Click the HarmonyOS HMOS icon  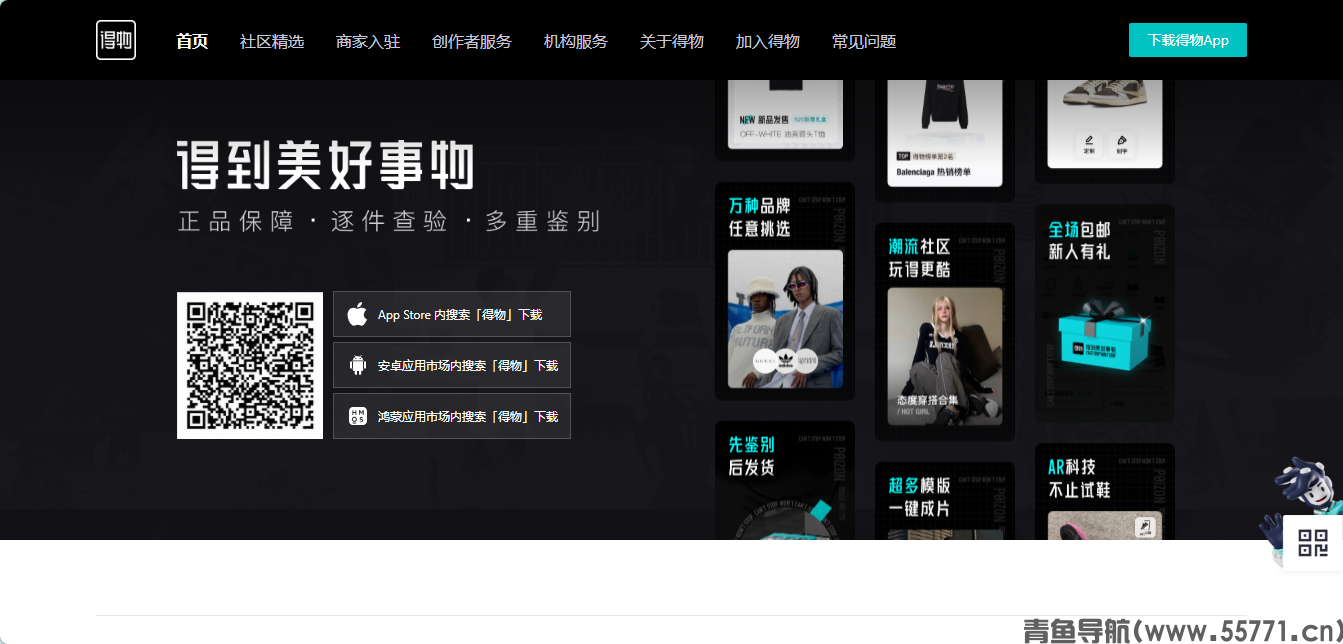pos(358,416)
